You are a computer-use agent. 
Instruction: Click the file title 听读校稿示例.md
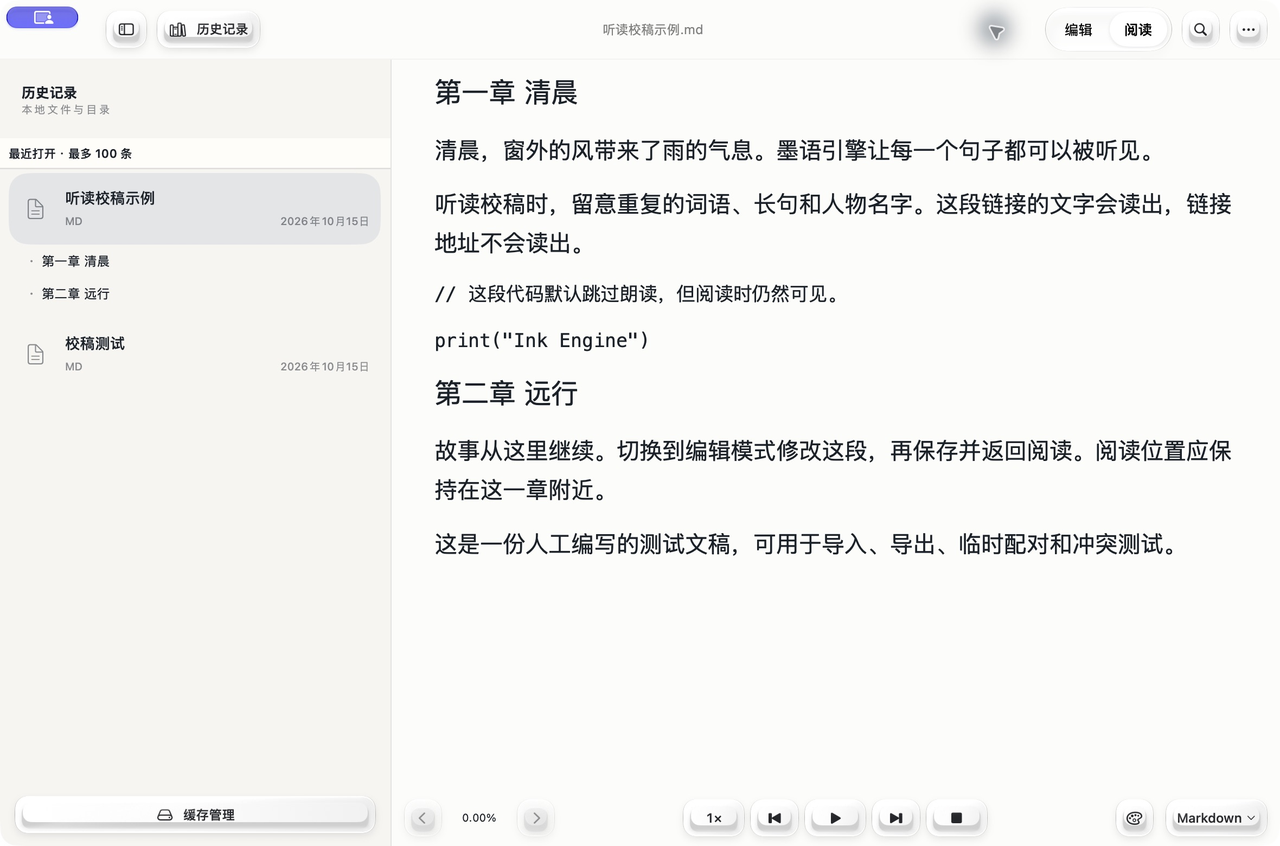click(653, 30)
